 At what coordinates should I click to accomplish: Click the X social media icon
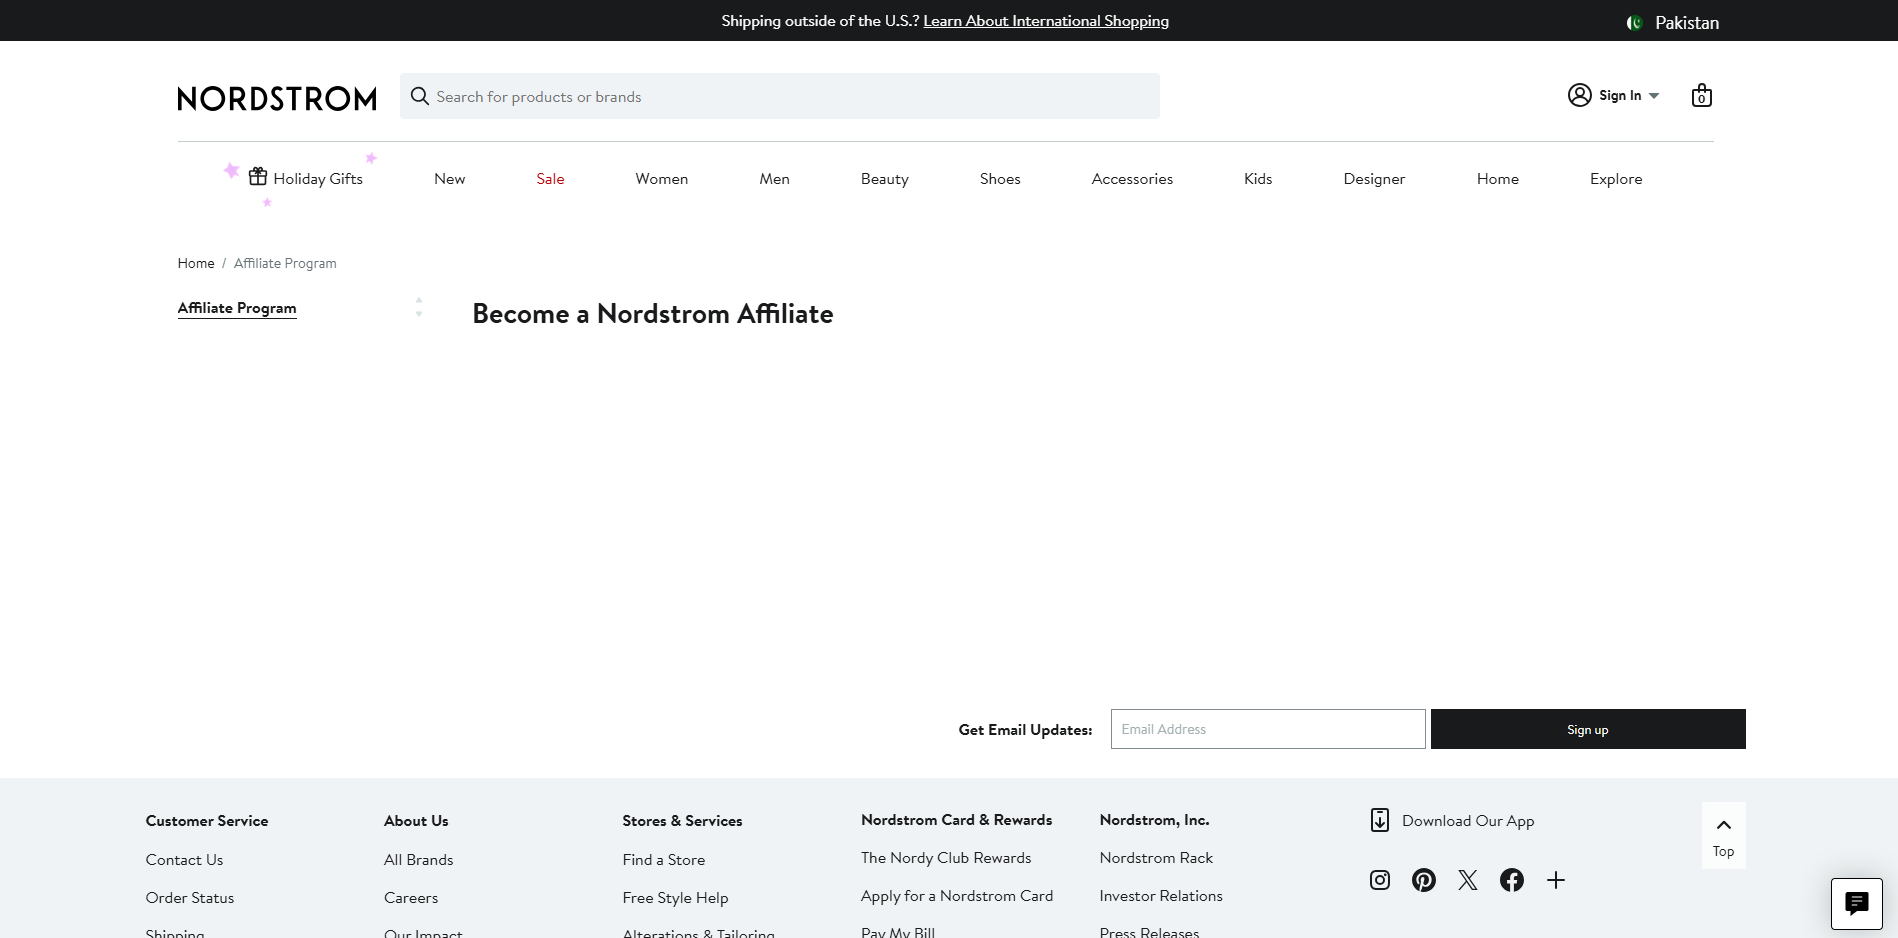1467,880
